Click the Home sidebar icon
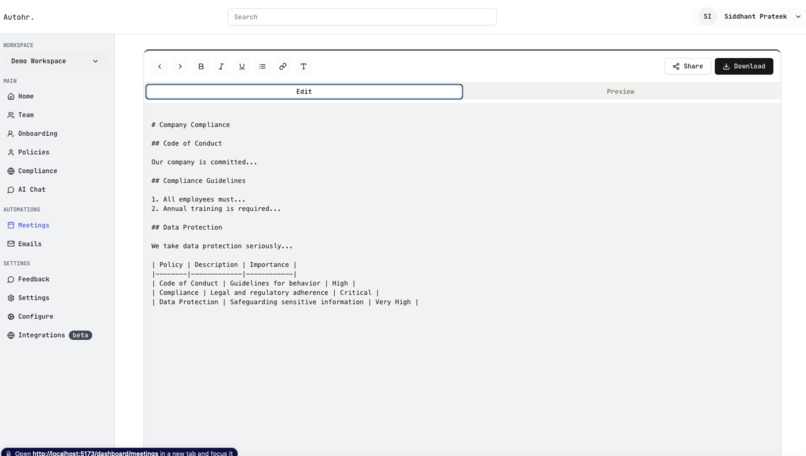 pos(11,96)
